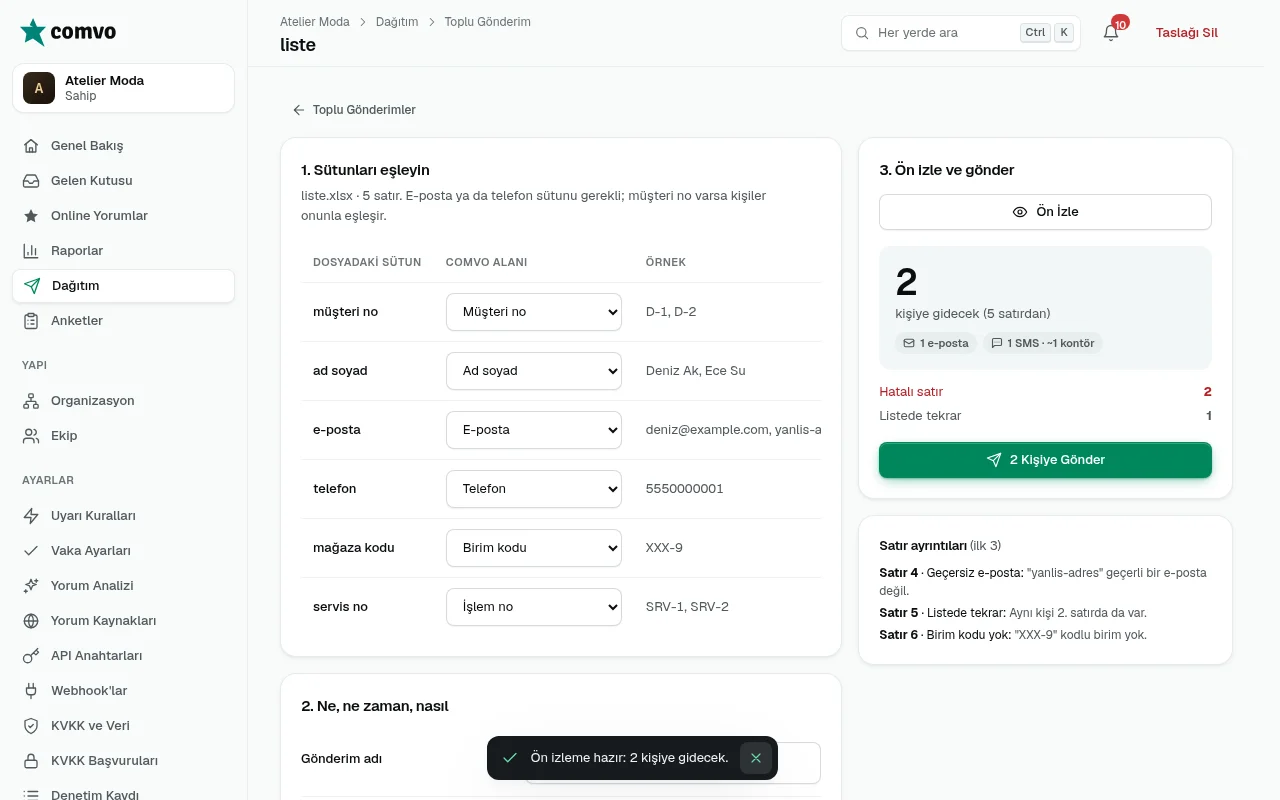Click the KVKK ve Veri shield icon
Image resolution: width=1280 pixels, height=800 pixels.
tap(31, 726)
